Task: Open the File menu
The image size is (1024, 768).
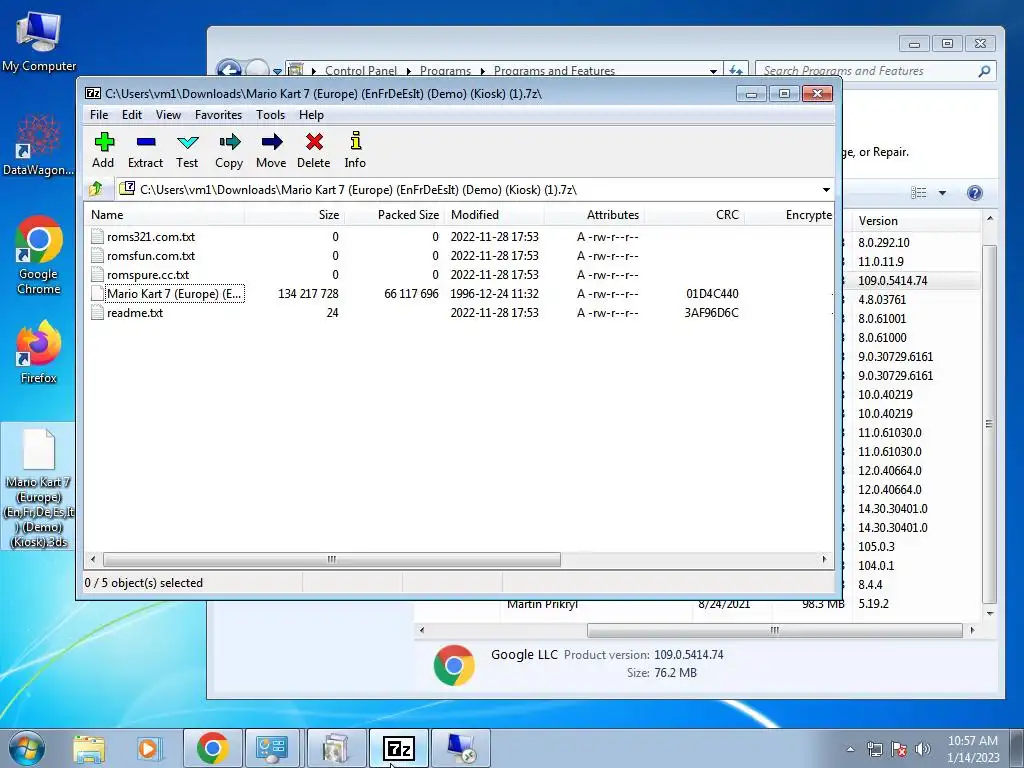Action: [99, 115]
